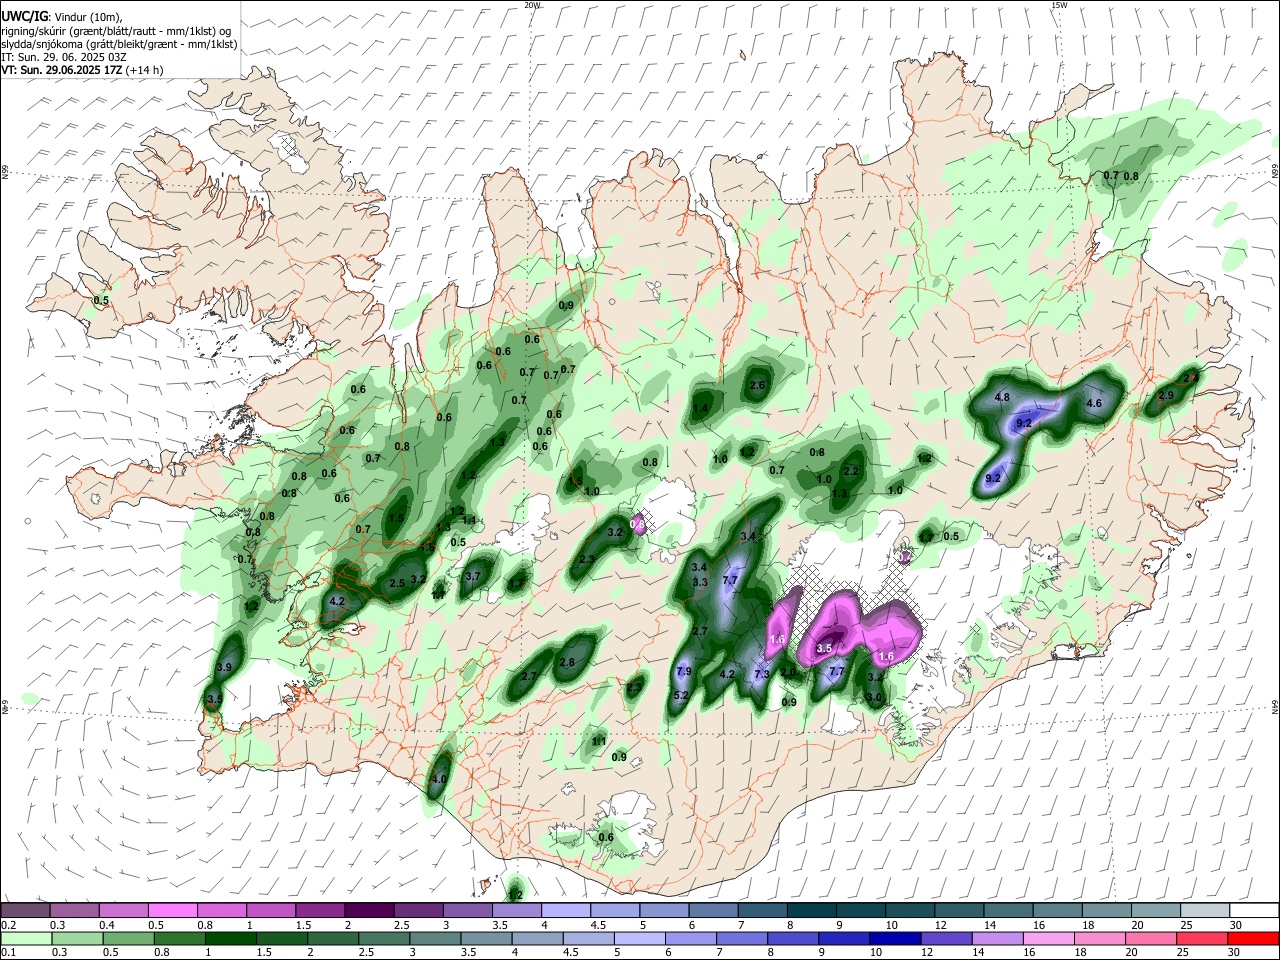Image resolution: width=1280 pixels, height=960 pixels.
Task: Click the dusky mauve 0.2 snow swatch
Action: pyautogui.click(x=25, y=910)
